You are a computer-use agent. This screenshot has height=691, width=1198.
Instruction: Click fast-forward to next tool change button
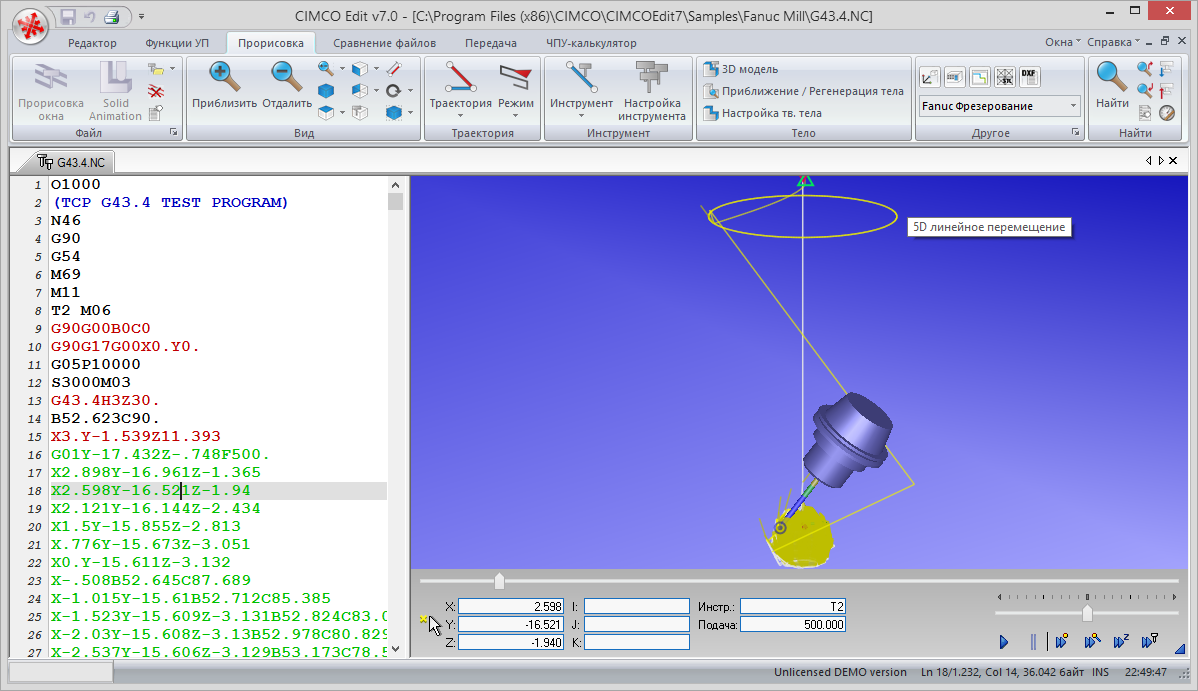pyautogui.click(x=1150, y=641)
